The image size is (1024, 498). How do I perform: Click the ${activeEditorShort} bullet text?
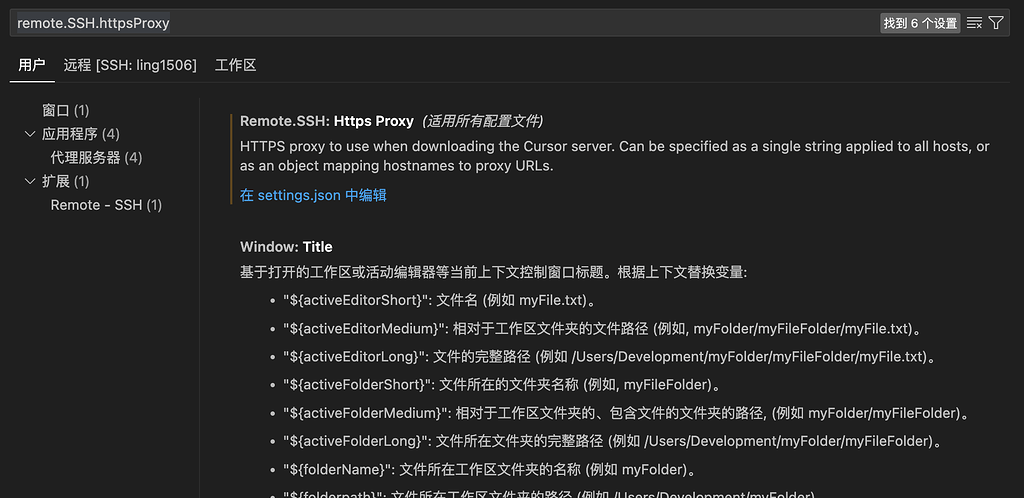(x=441, y=300)
